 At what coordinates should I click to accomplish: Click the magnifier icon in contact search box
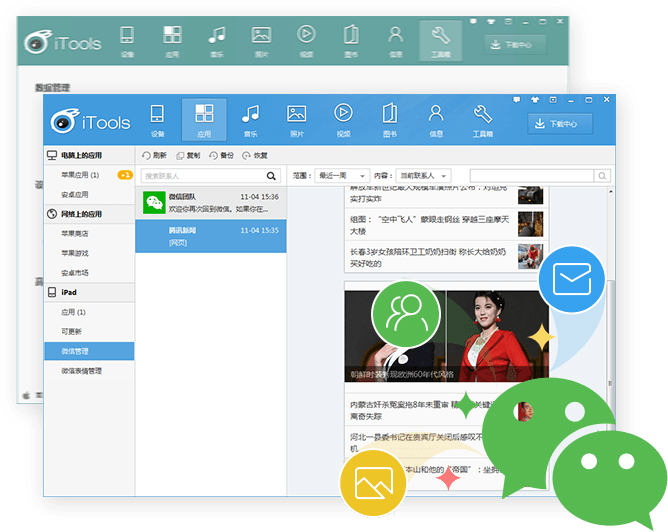pyautogui.click(x=271, y=176)
